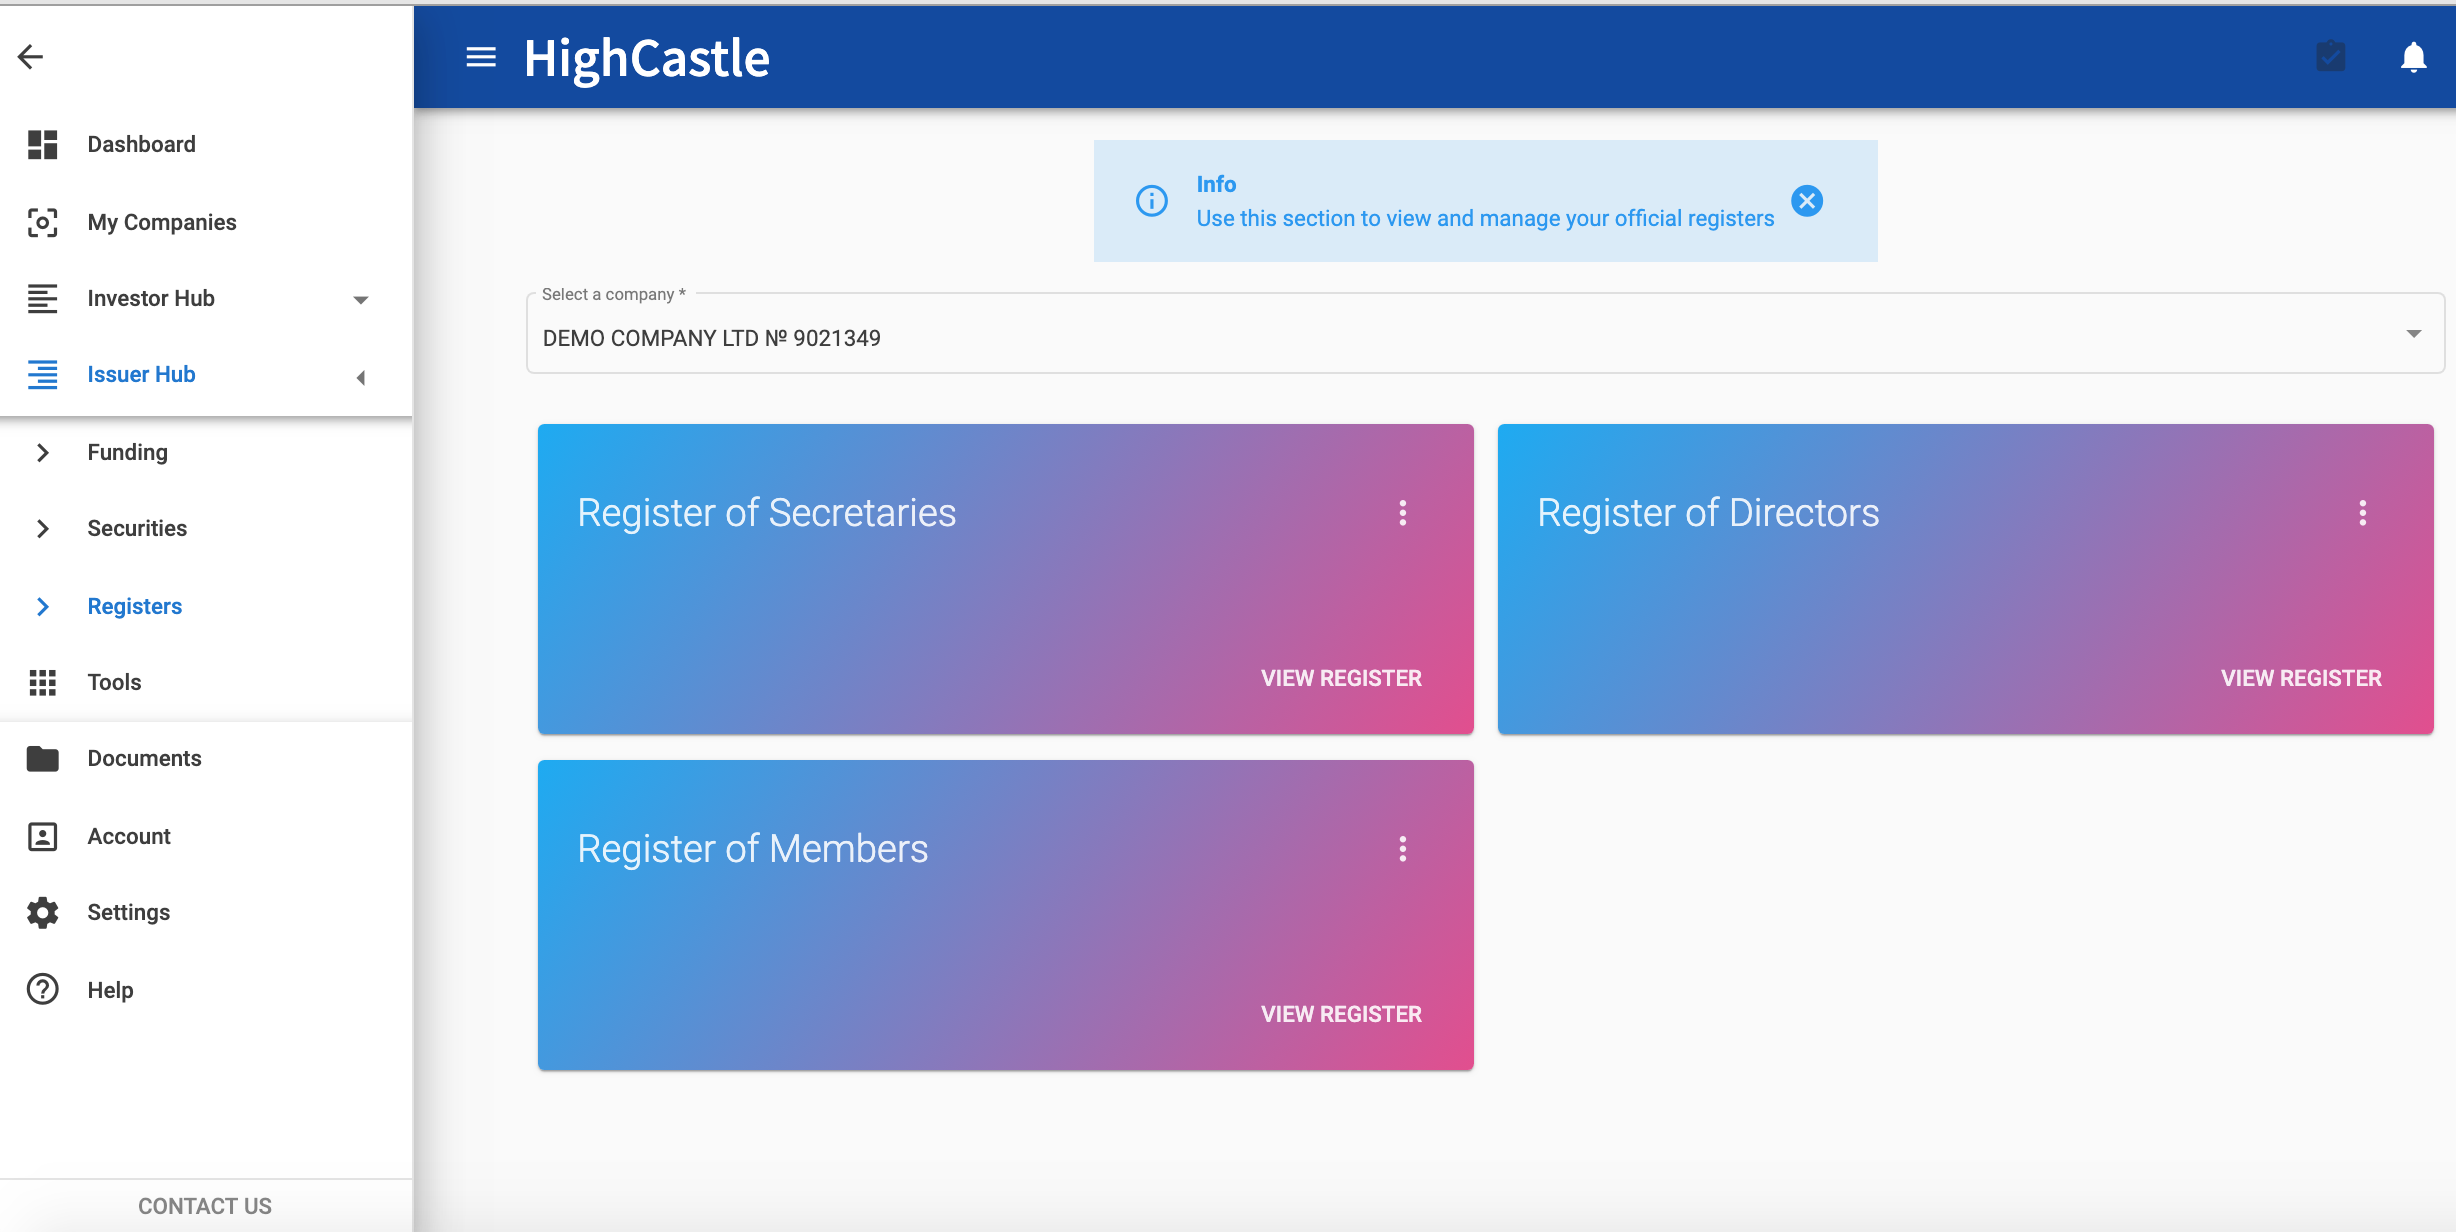Screen dimensions: 2456x1232
Task: Open the Register of Secretaries three-dot menu
Action: click(x=1402, y=513)
